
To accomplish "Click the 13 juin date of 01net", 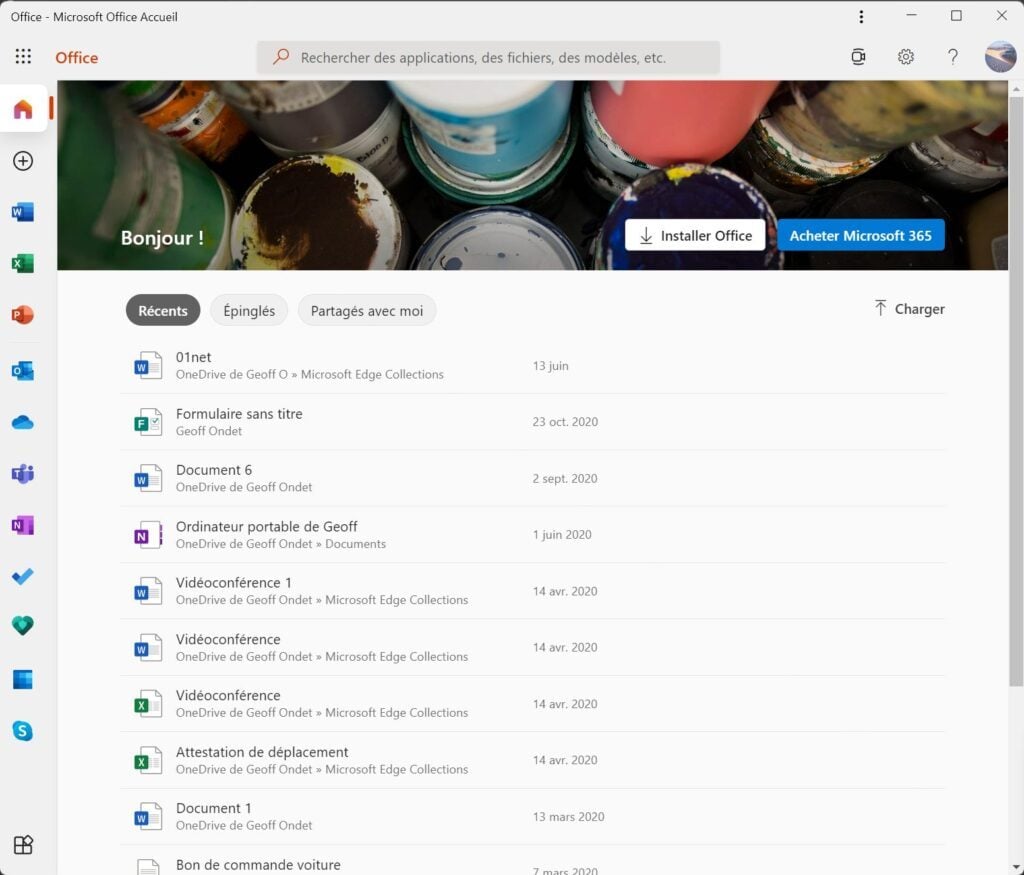I will [x=551, y=366].
